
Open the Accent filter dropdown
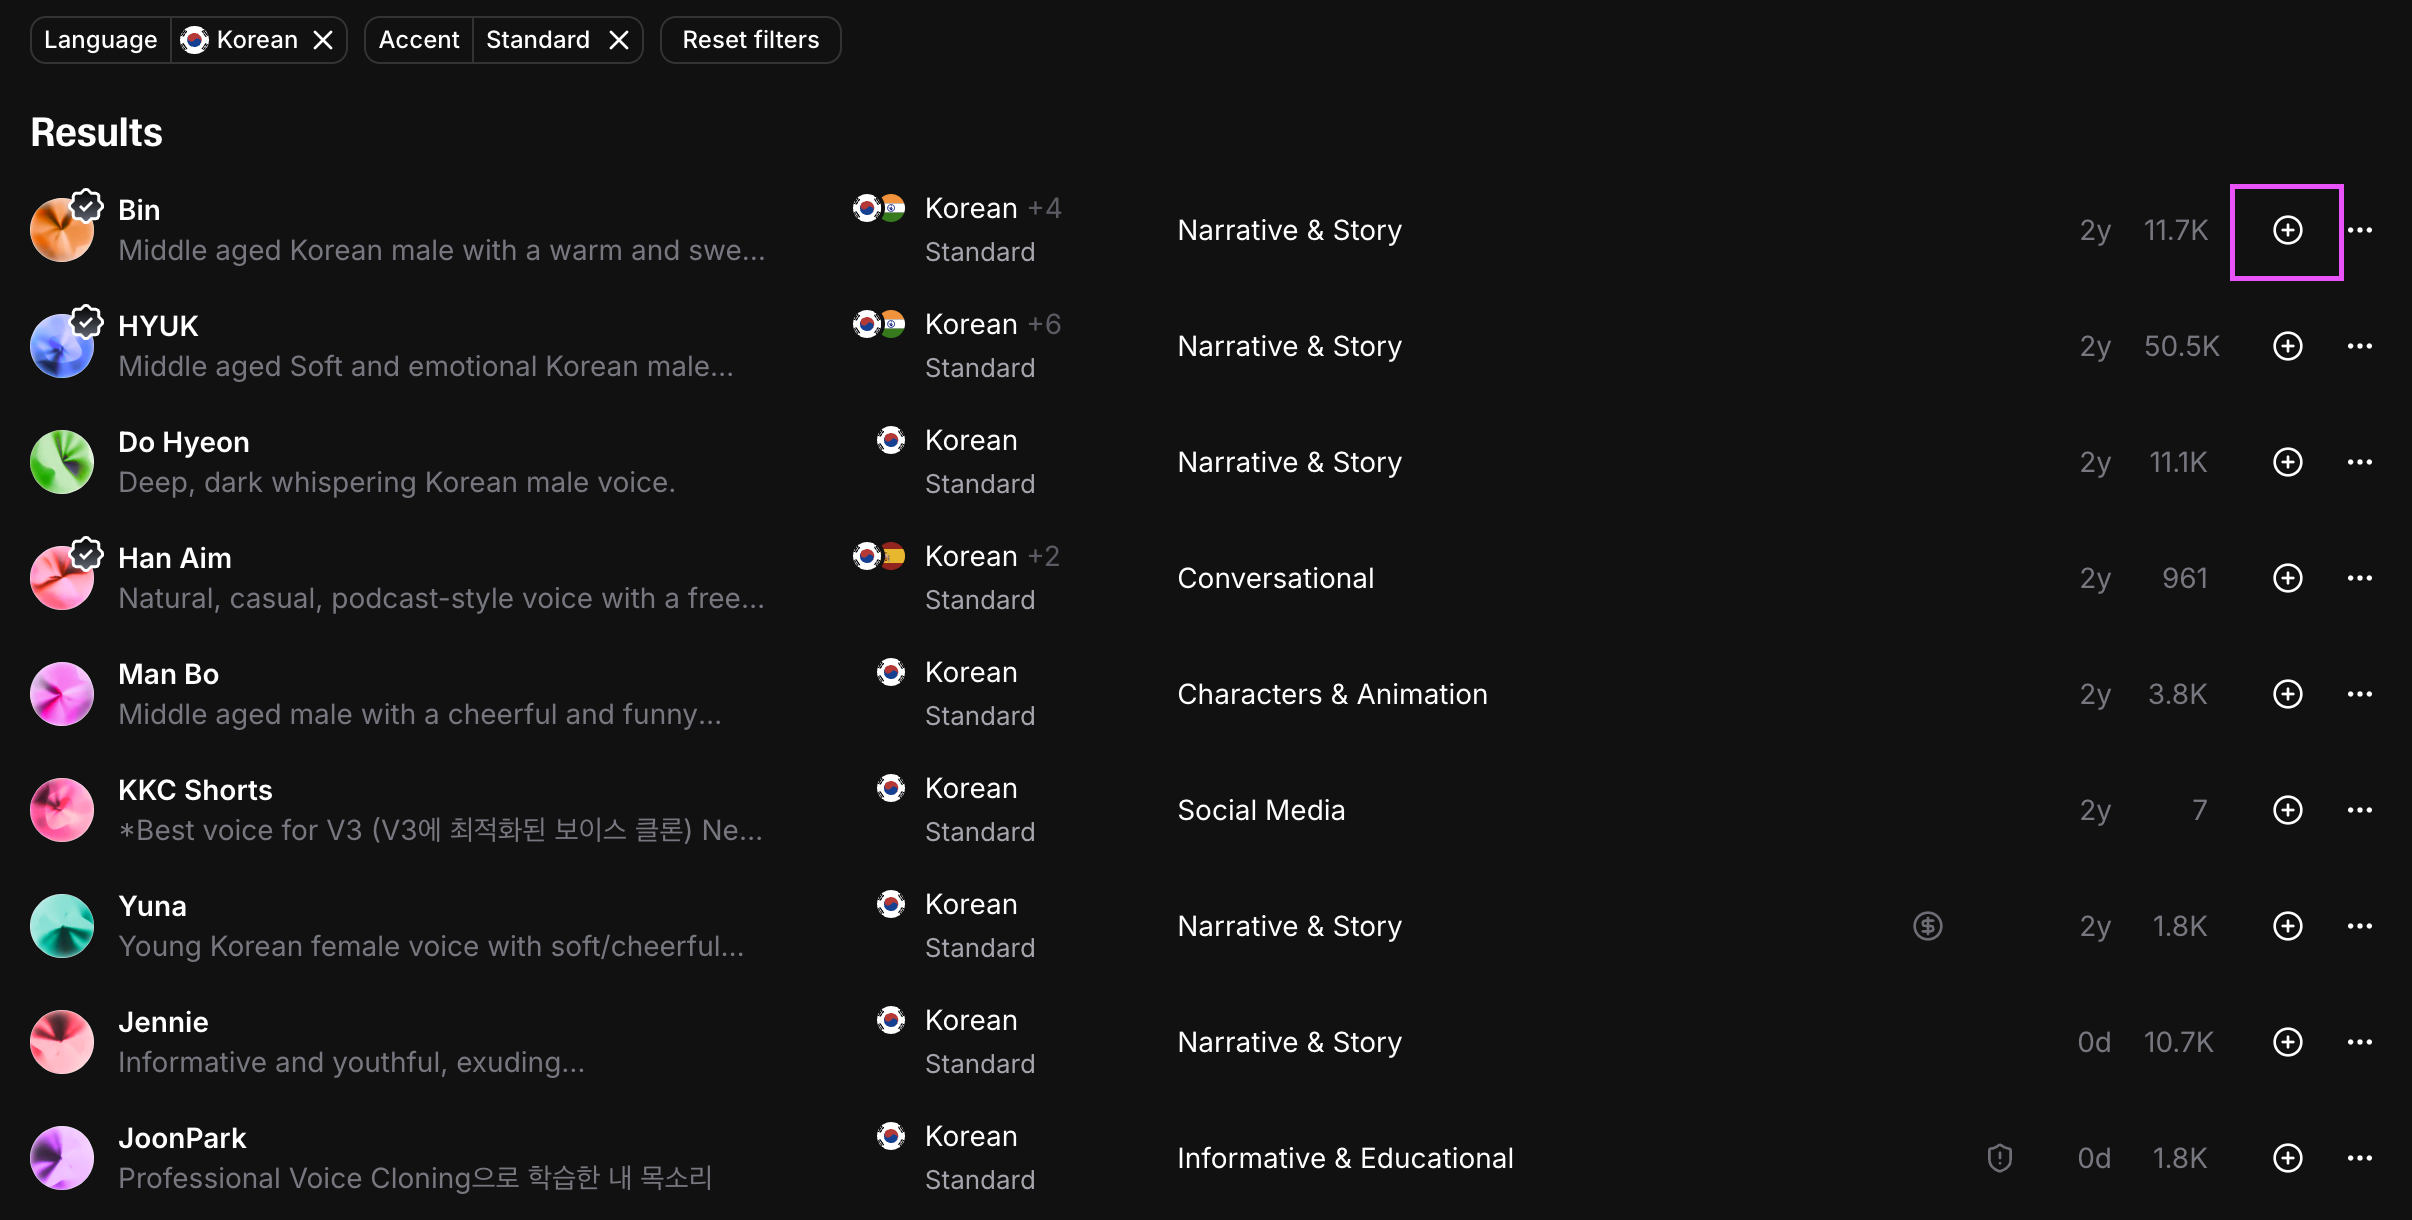(419, 40)
